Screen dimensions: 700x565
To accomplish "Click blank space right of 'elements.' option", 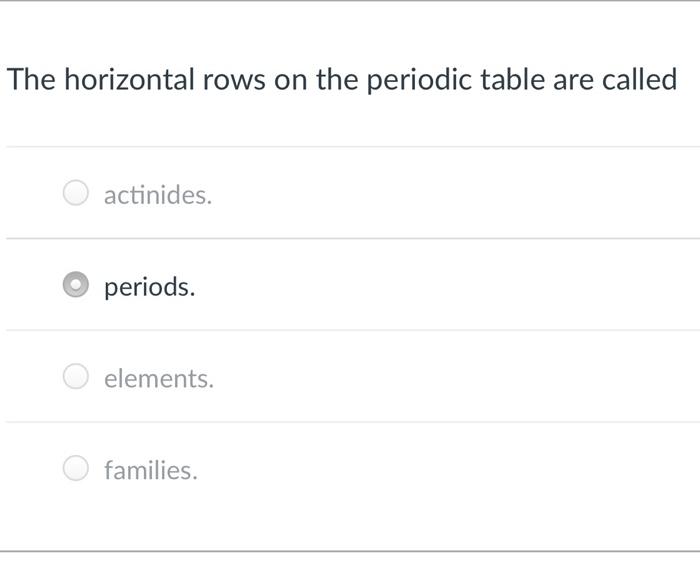I will (x=450, y=377).
